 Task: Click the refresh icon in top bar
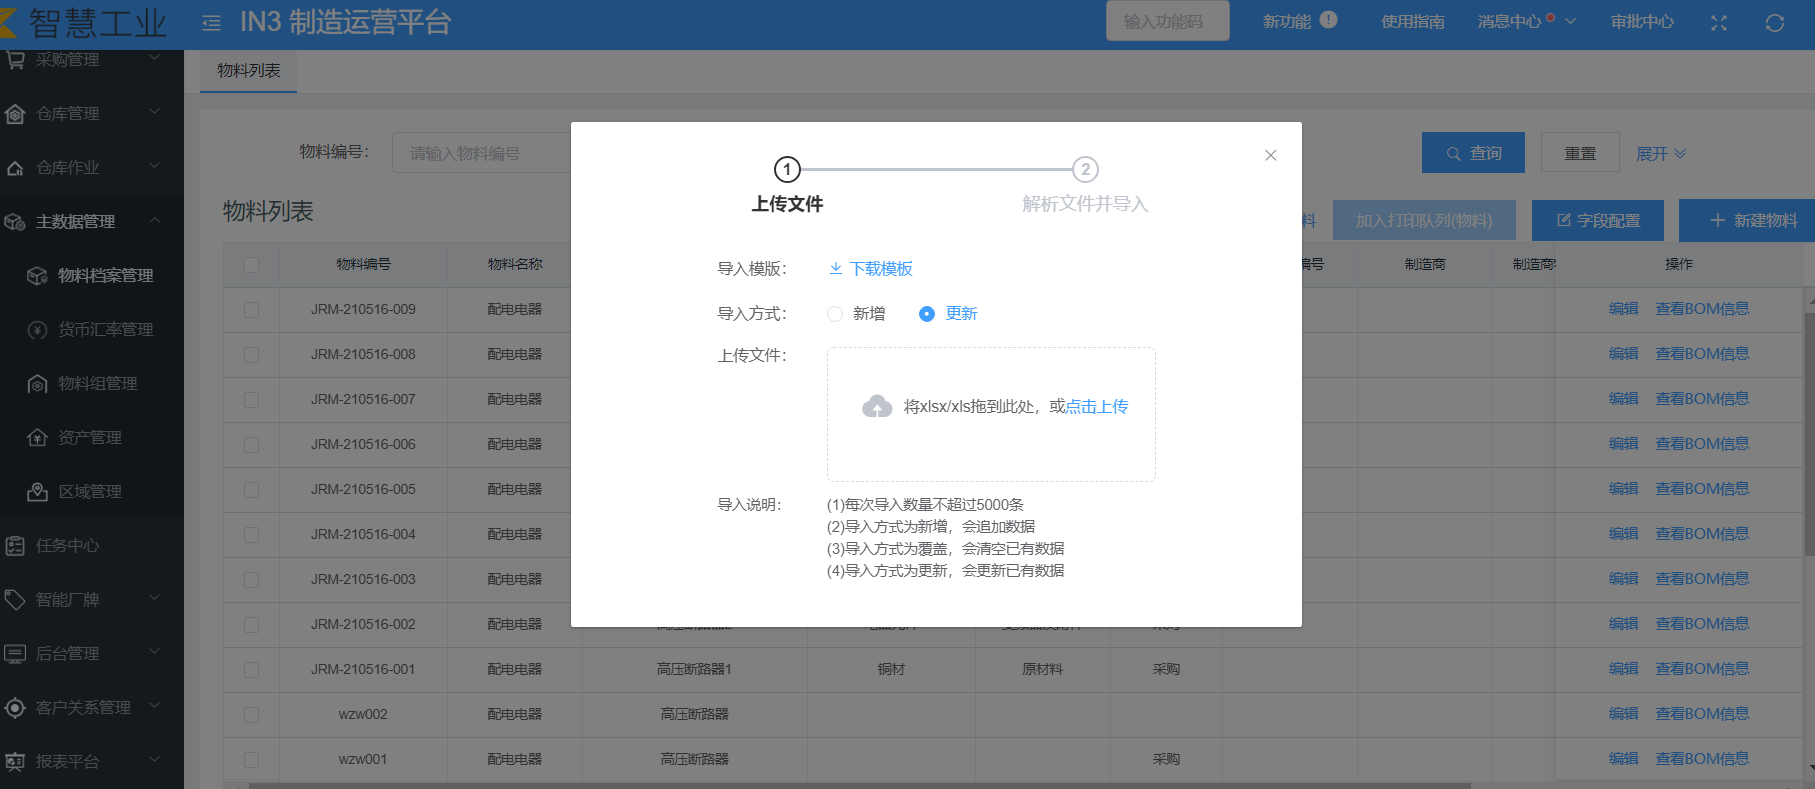pyautogui.click(x=1774, y=22)
